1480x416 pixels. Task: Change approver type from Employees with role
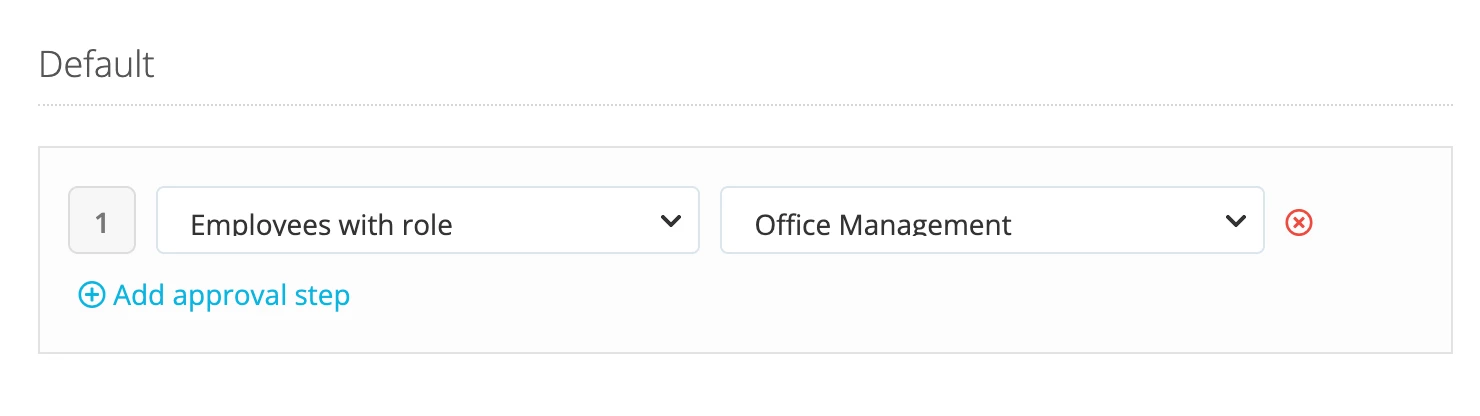coord(428,220)
